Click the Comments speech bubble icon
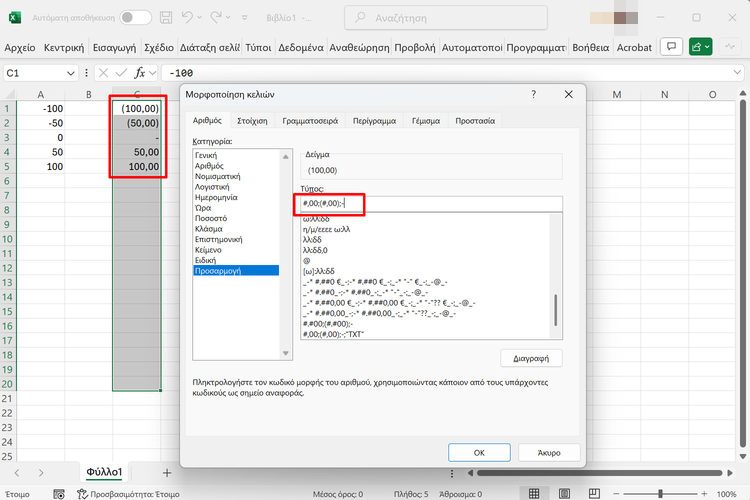 click(x=671, y=46)
